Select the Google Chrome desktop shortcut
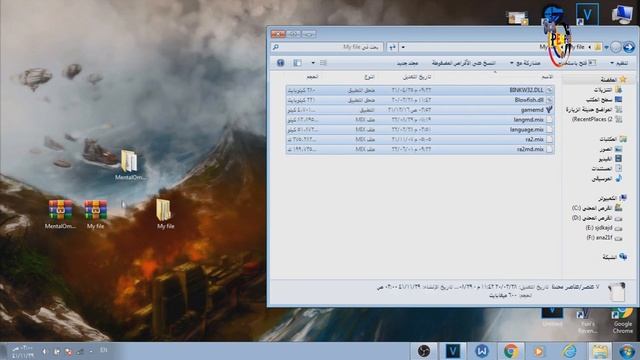Image resolution: width=640 pixels, height=360 pixels. (622, 322)
